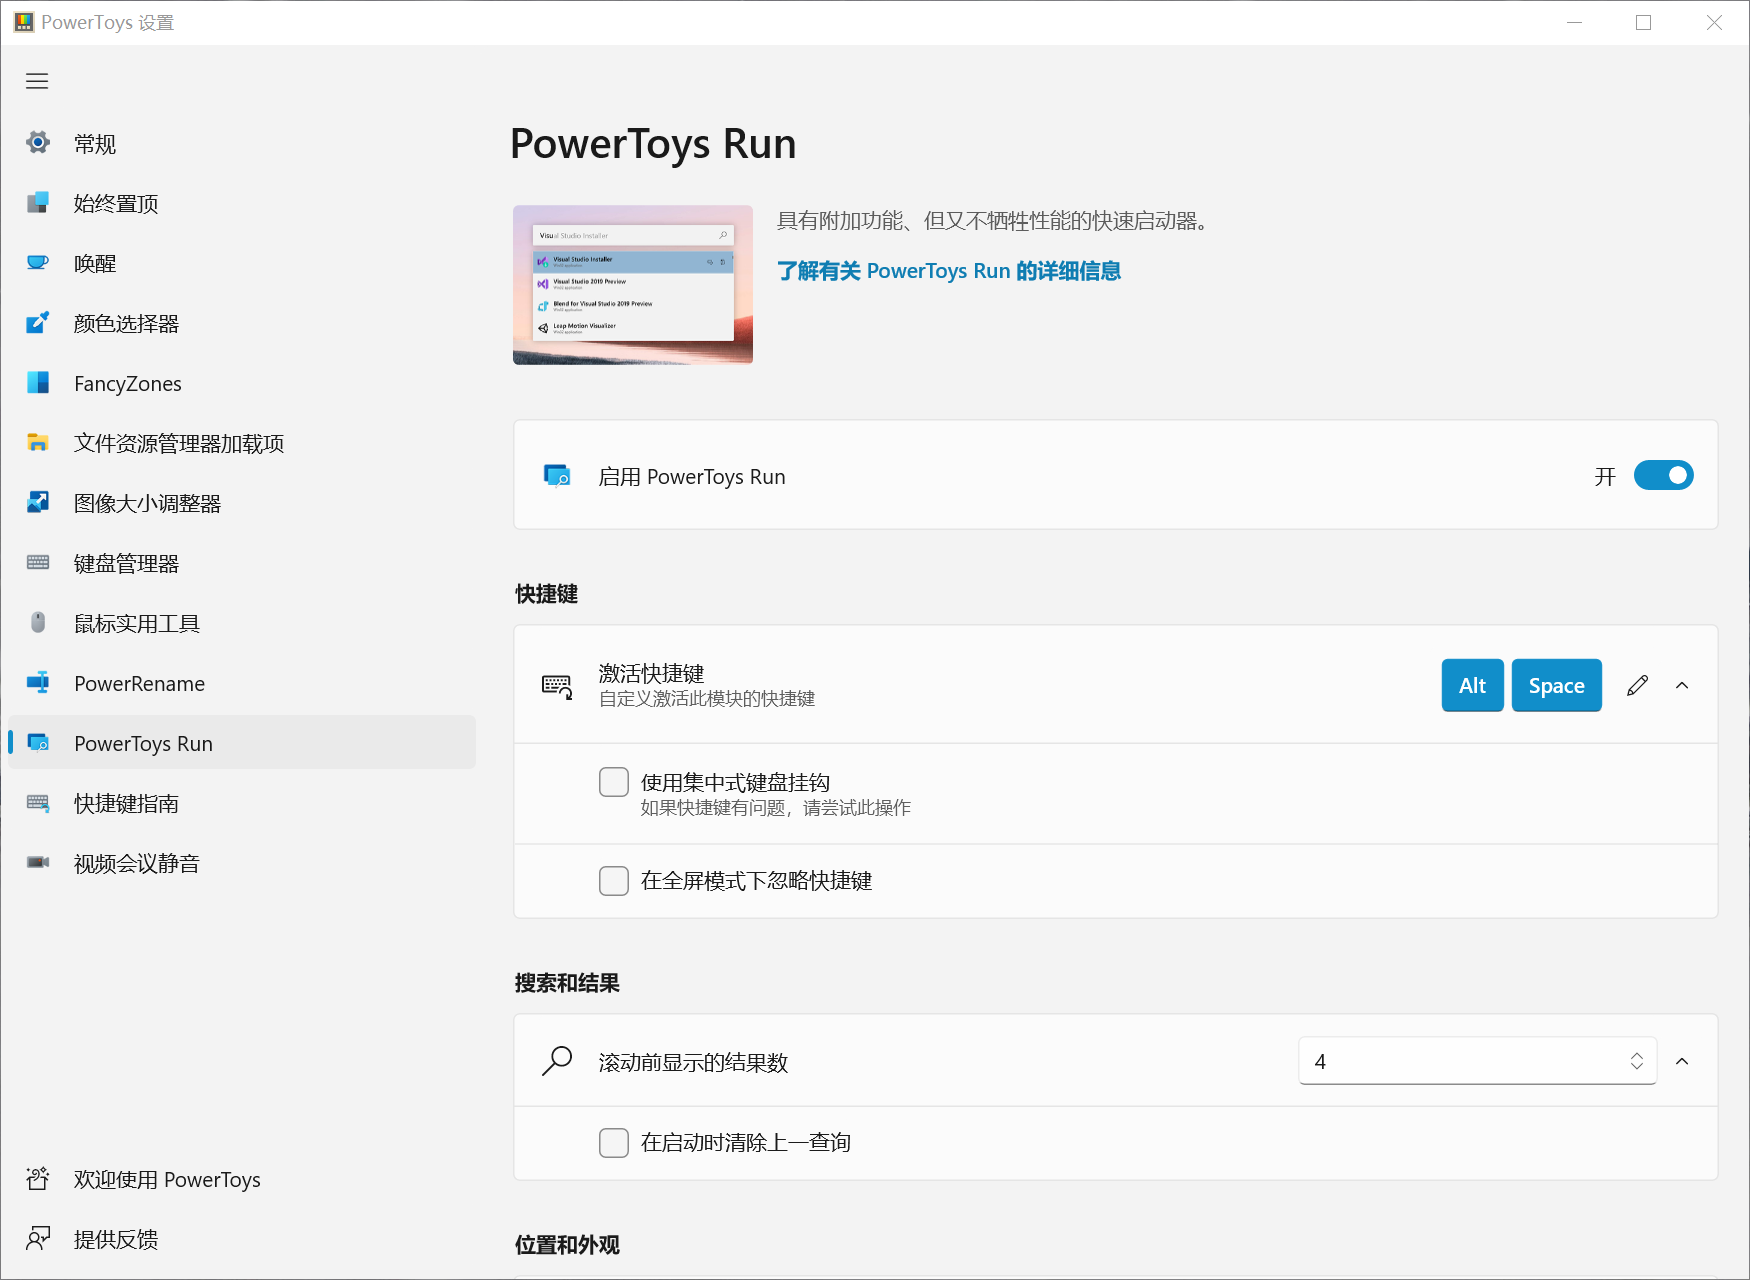
Task: Collapse the 滚动前显示的结果数 section chevron
Action: (1682, 1061)
